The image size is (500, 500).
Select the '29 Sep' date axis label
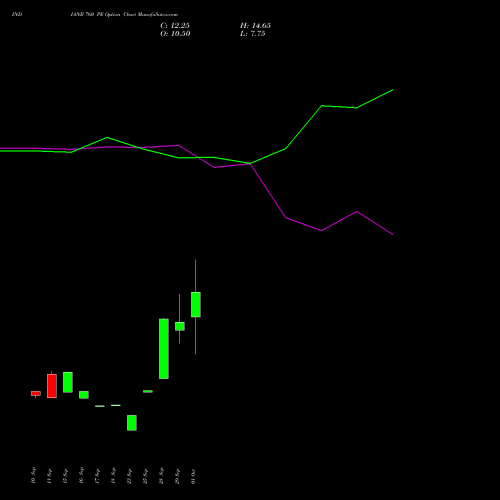(x=177, y=475)
